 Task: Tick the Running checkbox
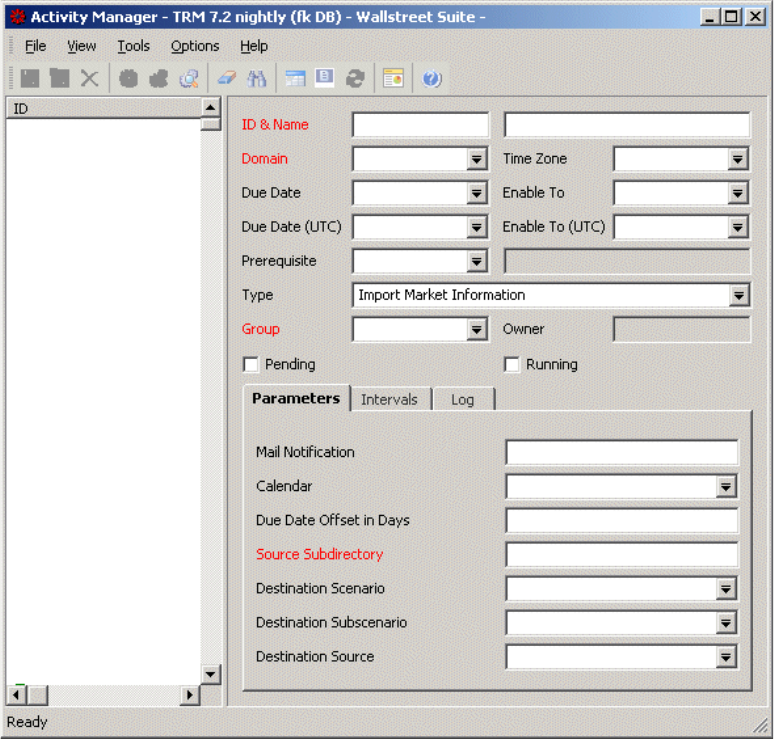tap(512, 365)
